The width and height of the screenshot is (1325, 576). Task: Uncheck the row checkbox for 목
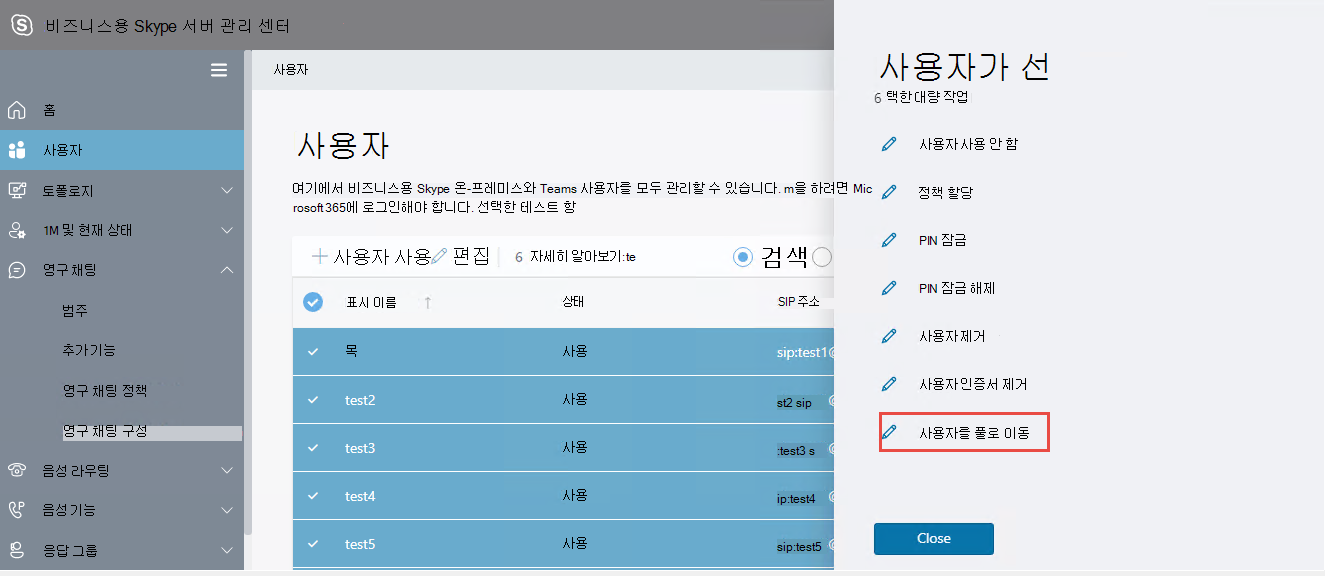click(313, 352)
